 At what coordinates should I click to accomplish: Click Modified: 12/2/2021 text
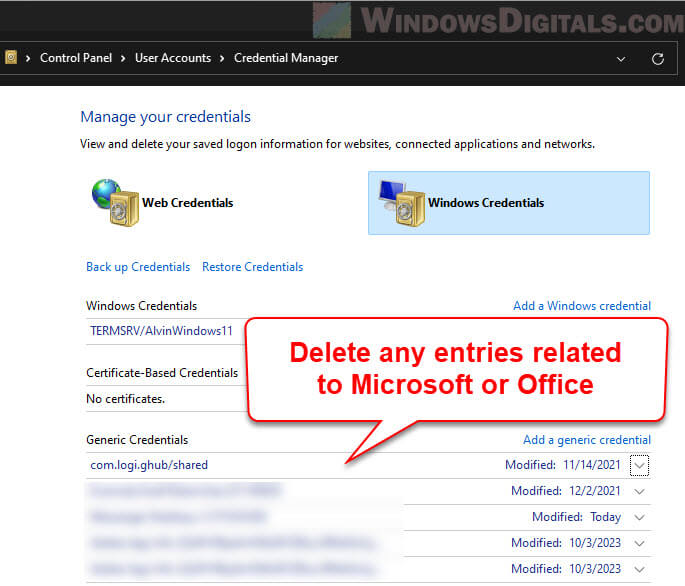566,491
